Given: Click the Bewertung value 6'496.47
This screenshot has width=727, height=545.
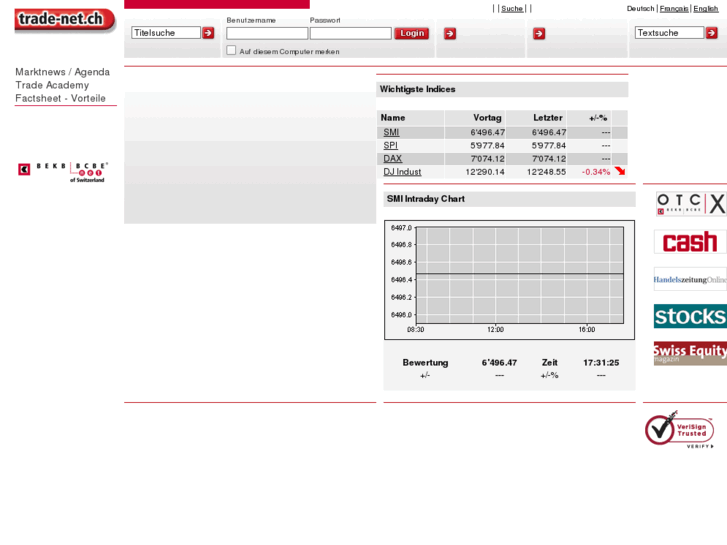Looking at the screenshot, I should coord(499,362).
